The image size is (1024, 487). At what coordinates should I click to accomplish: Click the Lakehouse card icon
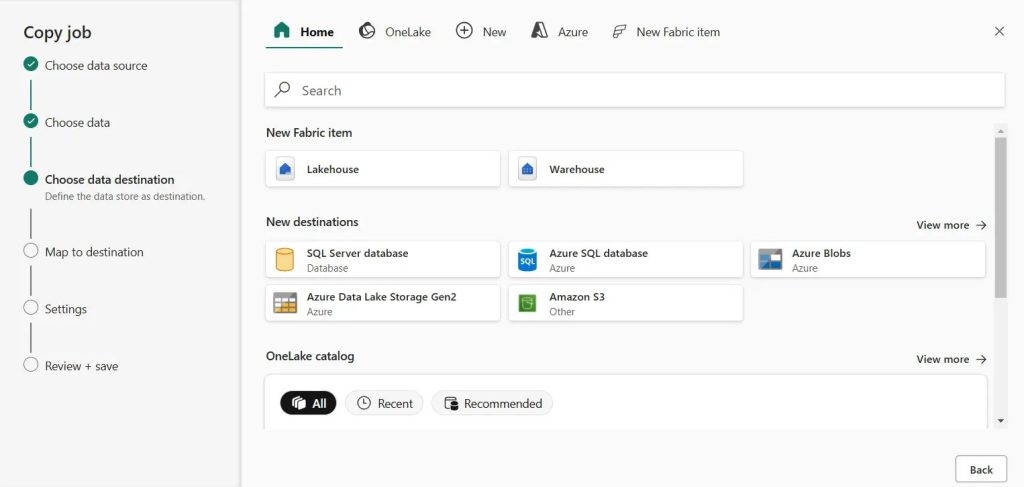pos(285,169)
